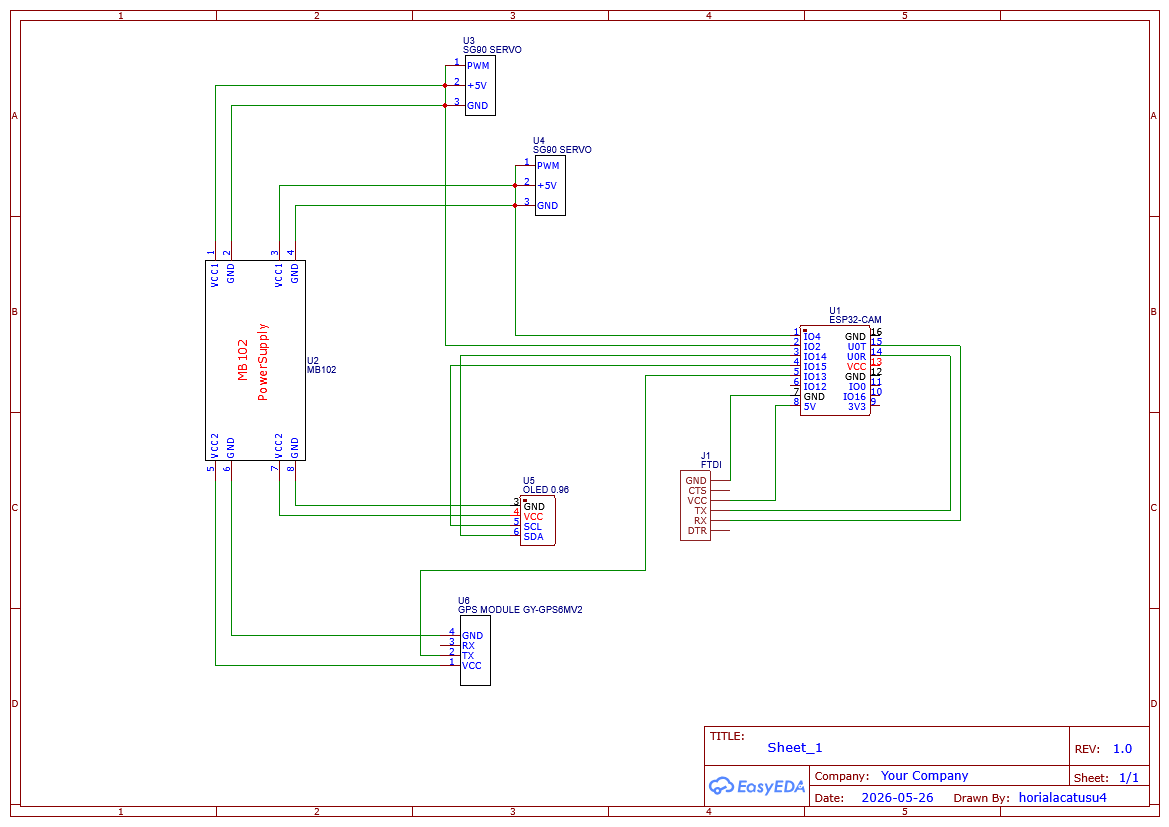The height and width of the screenshot is (827, 1169).
Task: Click the horialacatusu4 drawn-by name
Action: [x=1062, y=798]
